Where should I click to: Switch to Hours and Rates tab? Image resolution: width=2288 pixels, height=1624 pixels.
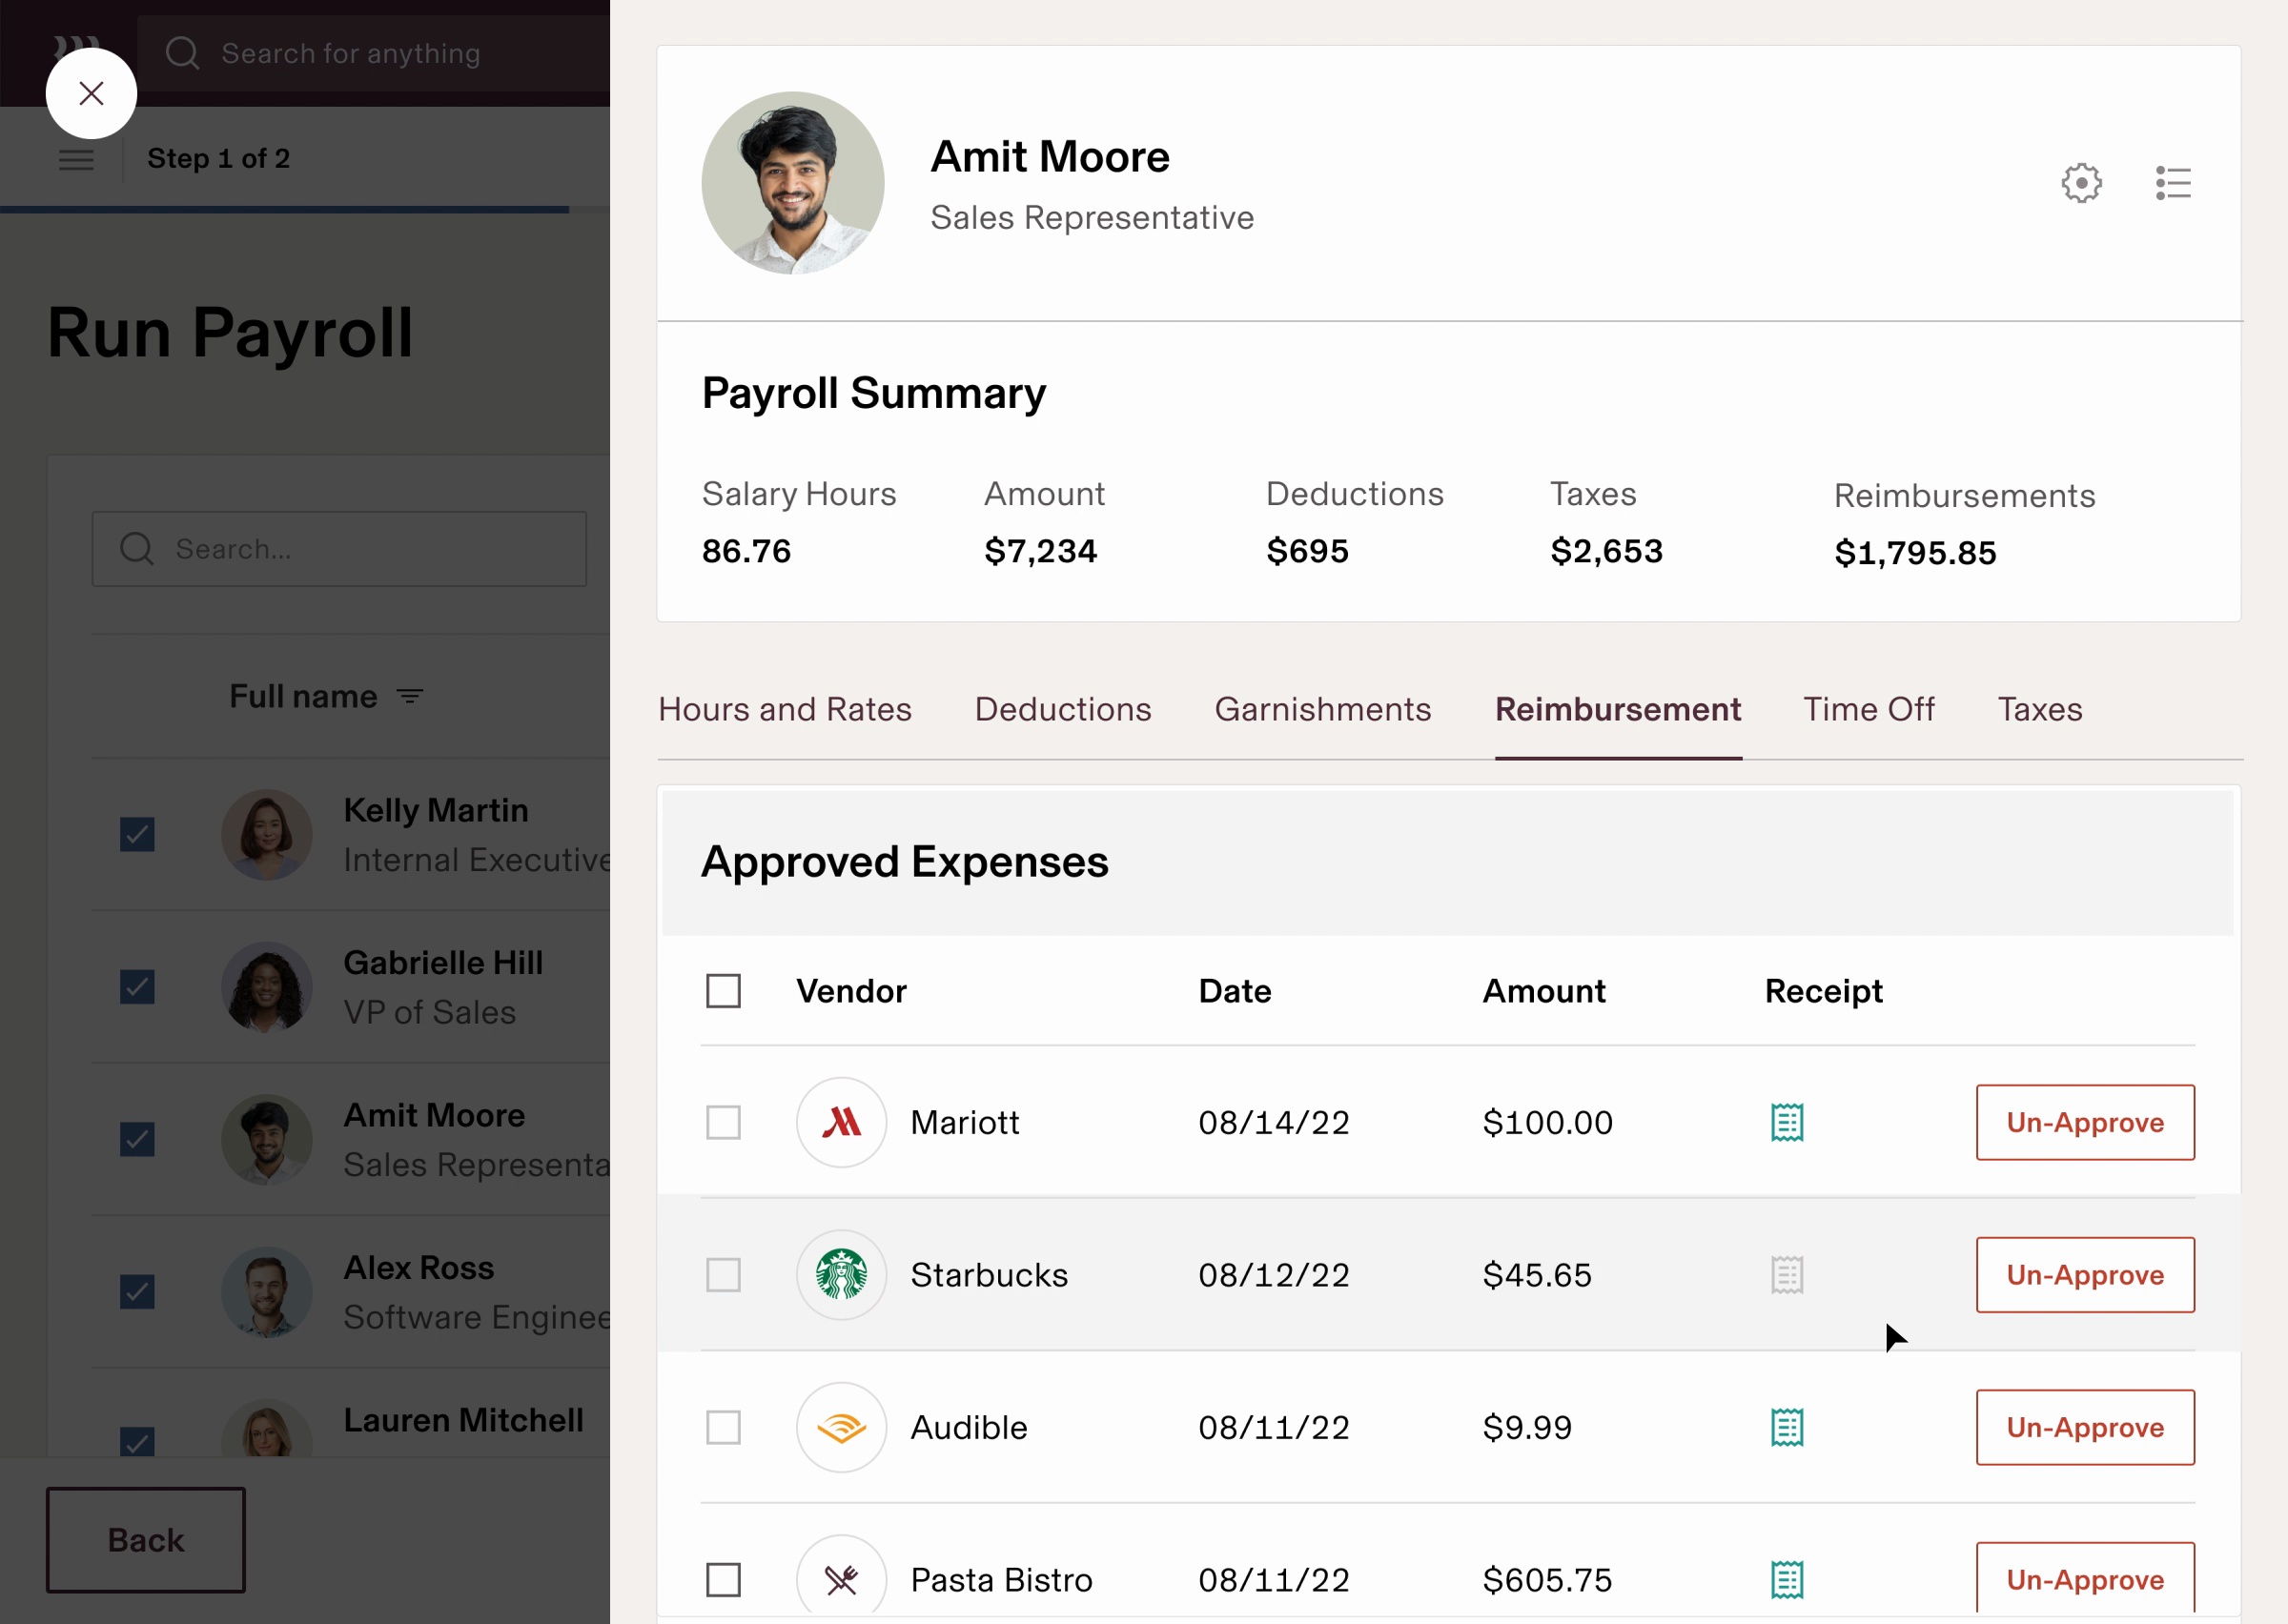[x=784, y=709]
